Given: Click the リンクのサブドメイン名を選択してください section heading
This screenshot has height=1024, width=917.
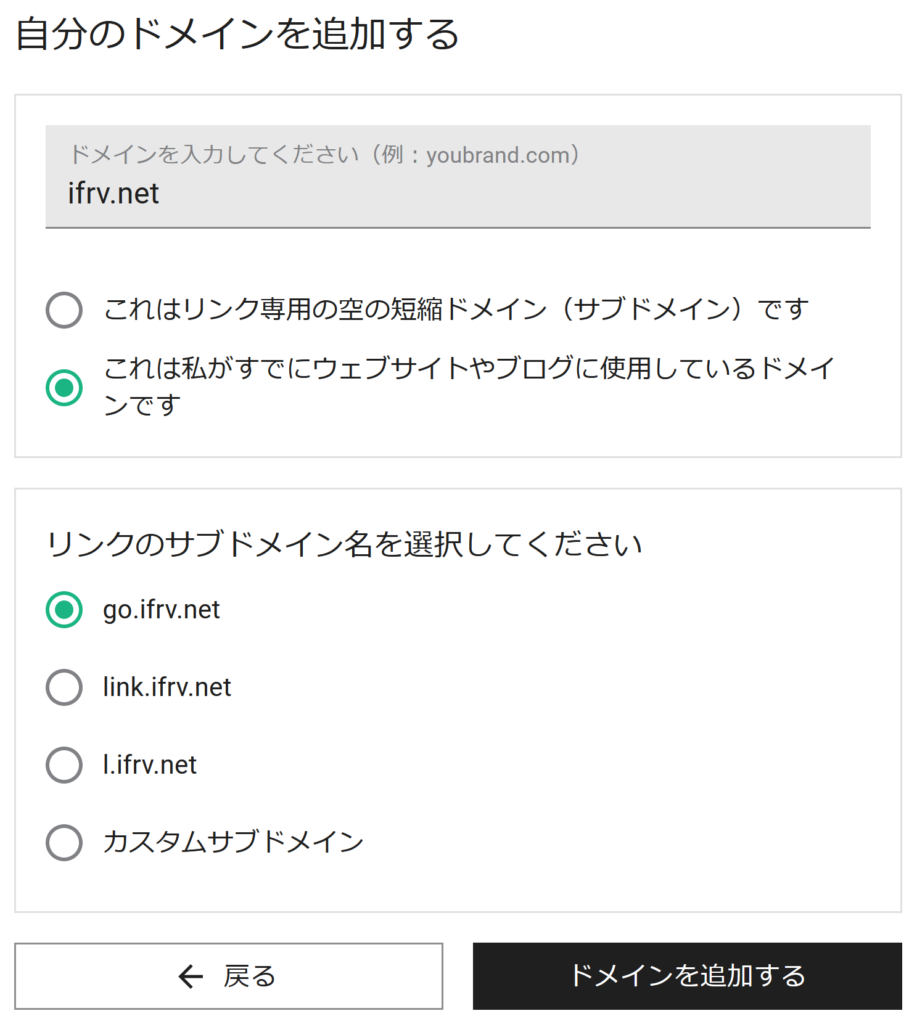Looking at the screenshot, I should [344, 544].
